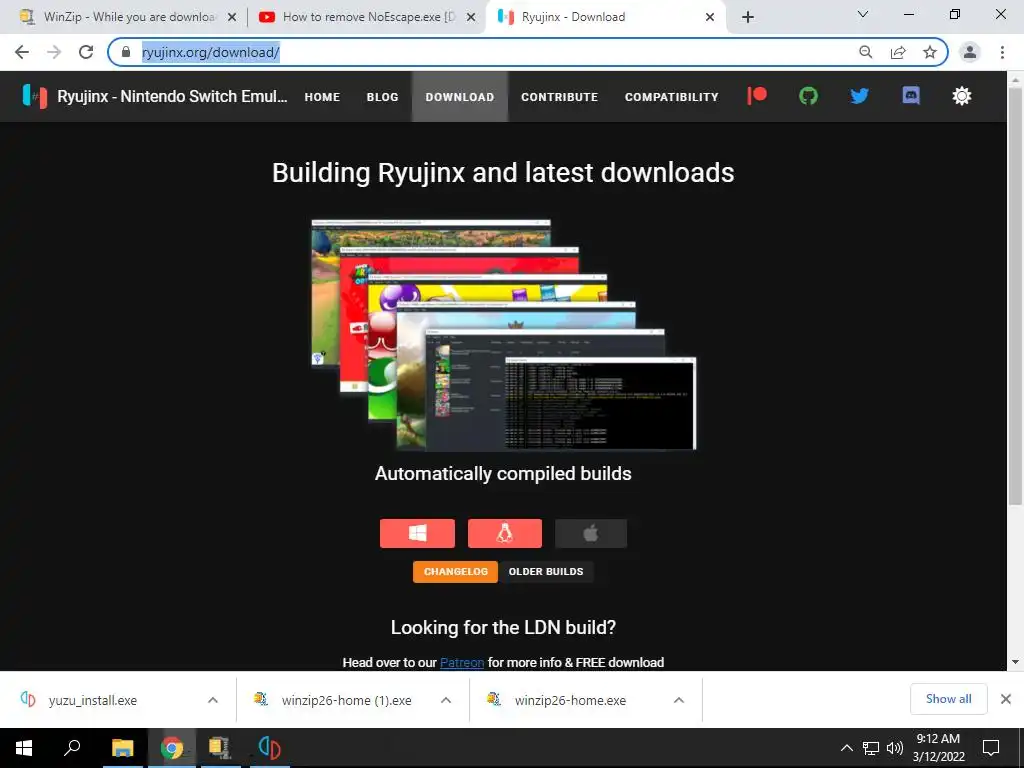Open the downloaded winzip26-home.exe file
Screen dimensions: 1024x768
point(570,700)
